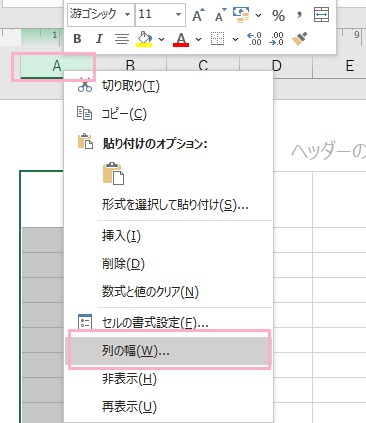Click the merge and center icon
The width and height of the screenshot is (366, 423).
(321, 15)
